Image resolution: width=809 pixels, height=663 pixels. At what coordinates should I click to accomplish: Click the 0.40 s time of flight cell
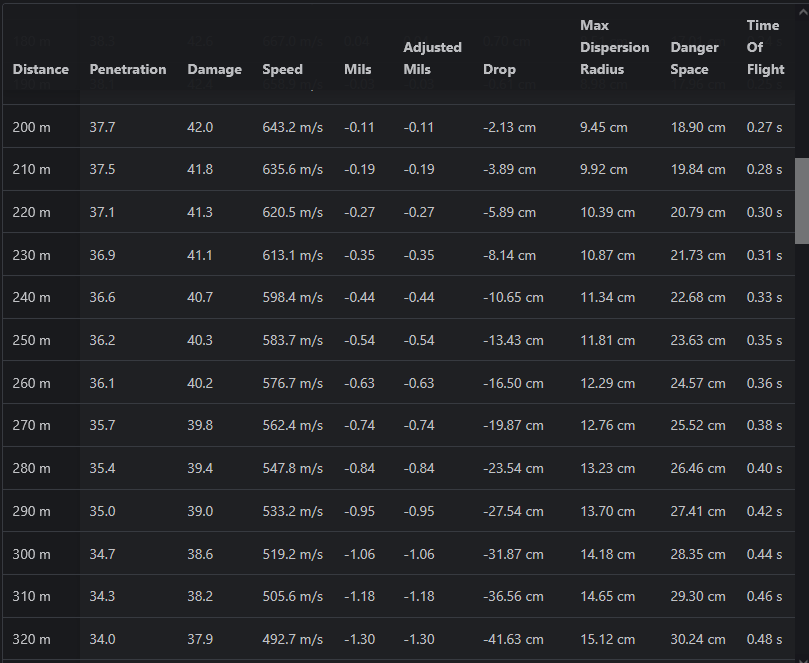(765, 469)
